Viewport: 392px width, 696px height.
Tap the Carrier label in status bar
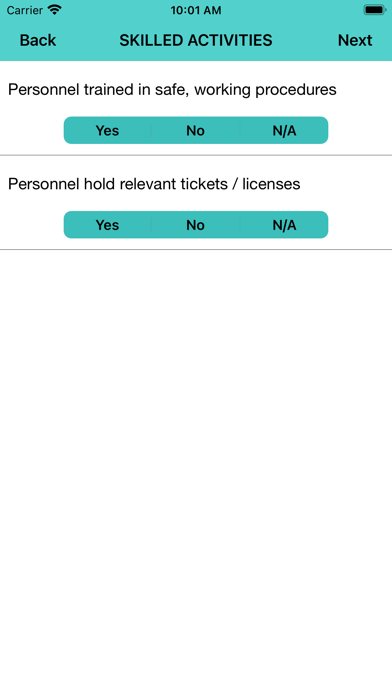tap(25, 10)
